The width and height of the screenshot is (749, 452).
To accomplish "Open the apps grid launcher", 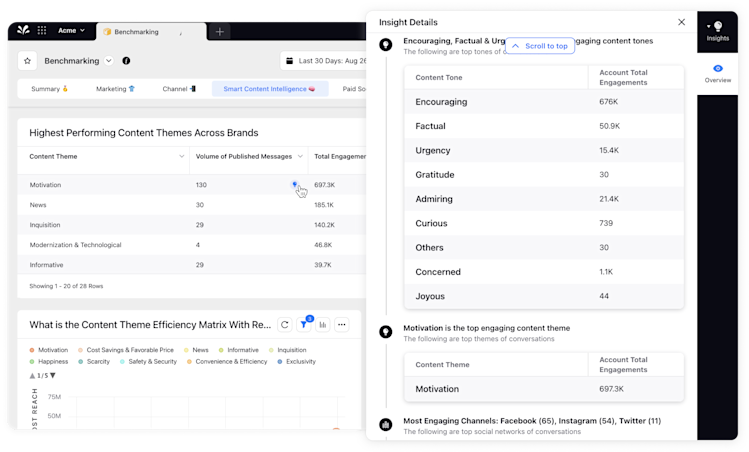I will pyautogui.click(x=42, y=30).
